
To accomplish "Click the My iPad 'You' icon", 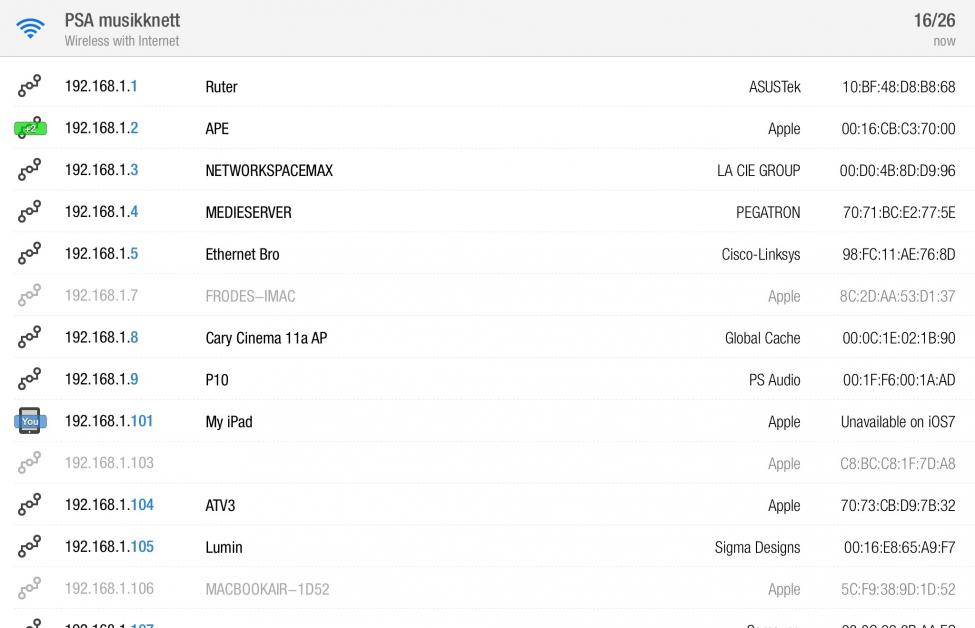I will coord(30,421).
